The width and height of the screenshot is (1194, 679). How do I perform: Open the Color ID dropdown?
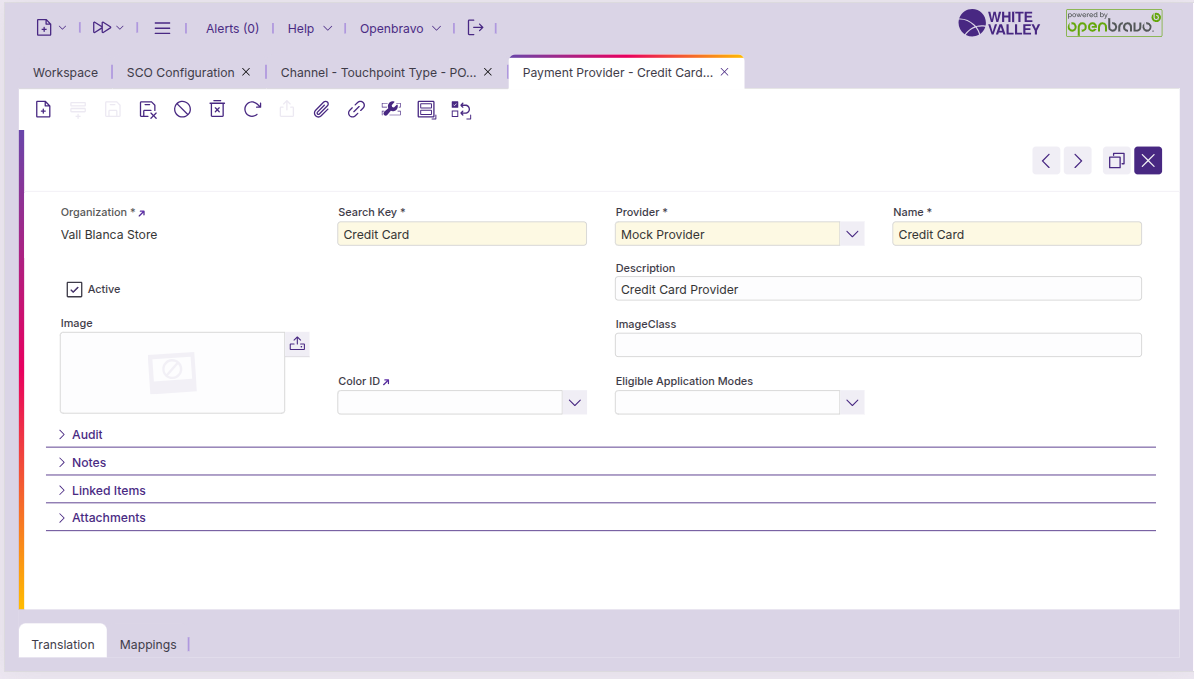pos(574,402)
